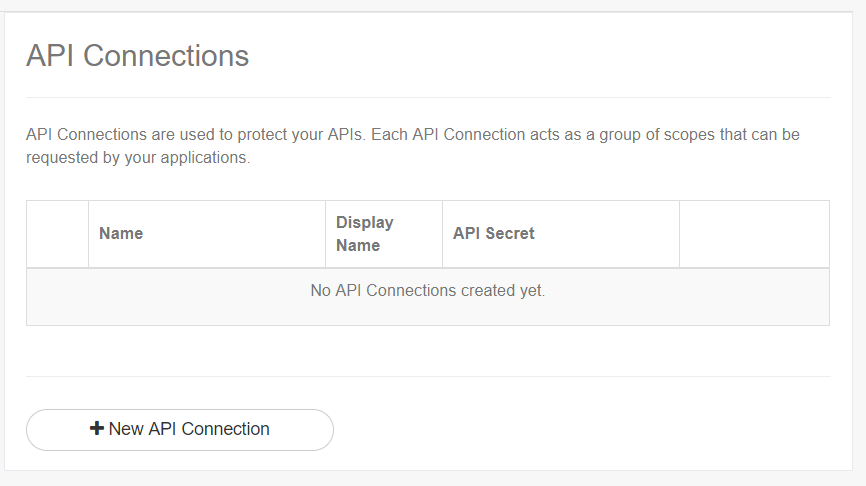The image size is (866, 486).
Task: Click the plus icon on New API Connection
Action: [97, 429]
